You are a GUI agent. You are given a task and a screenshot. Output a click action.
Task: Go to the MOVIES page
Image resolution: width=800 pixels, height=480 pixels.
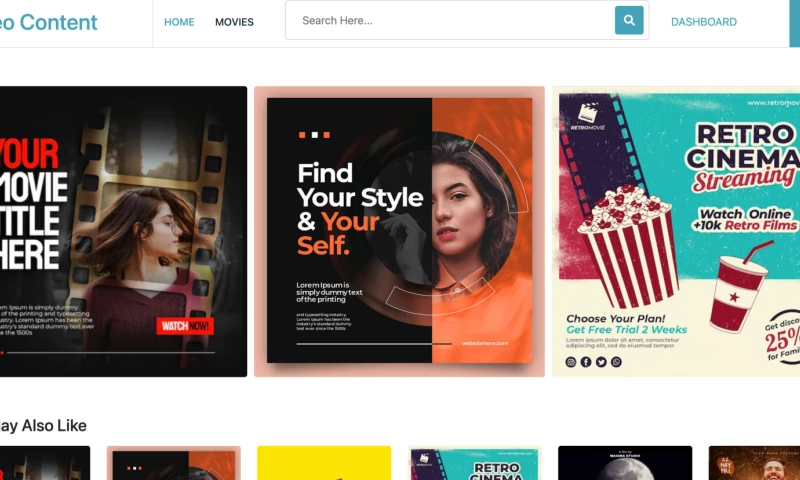click(234, 22)
